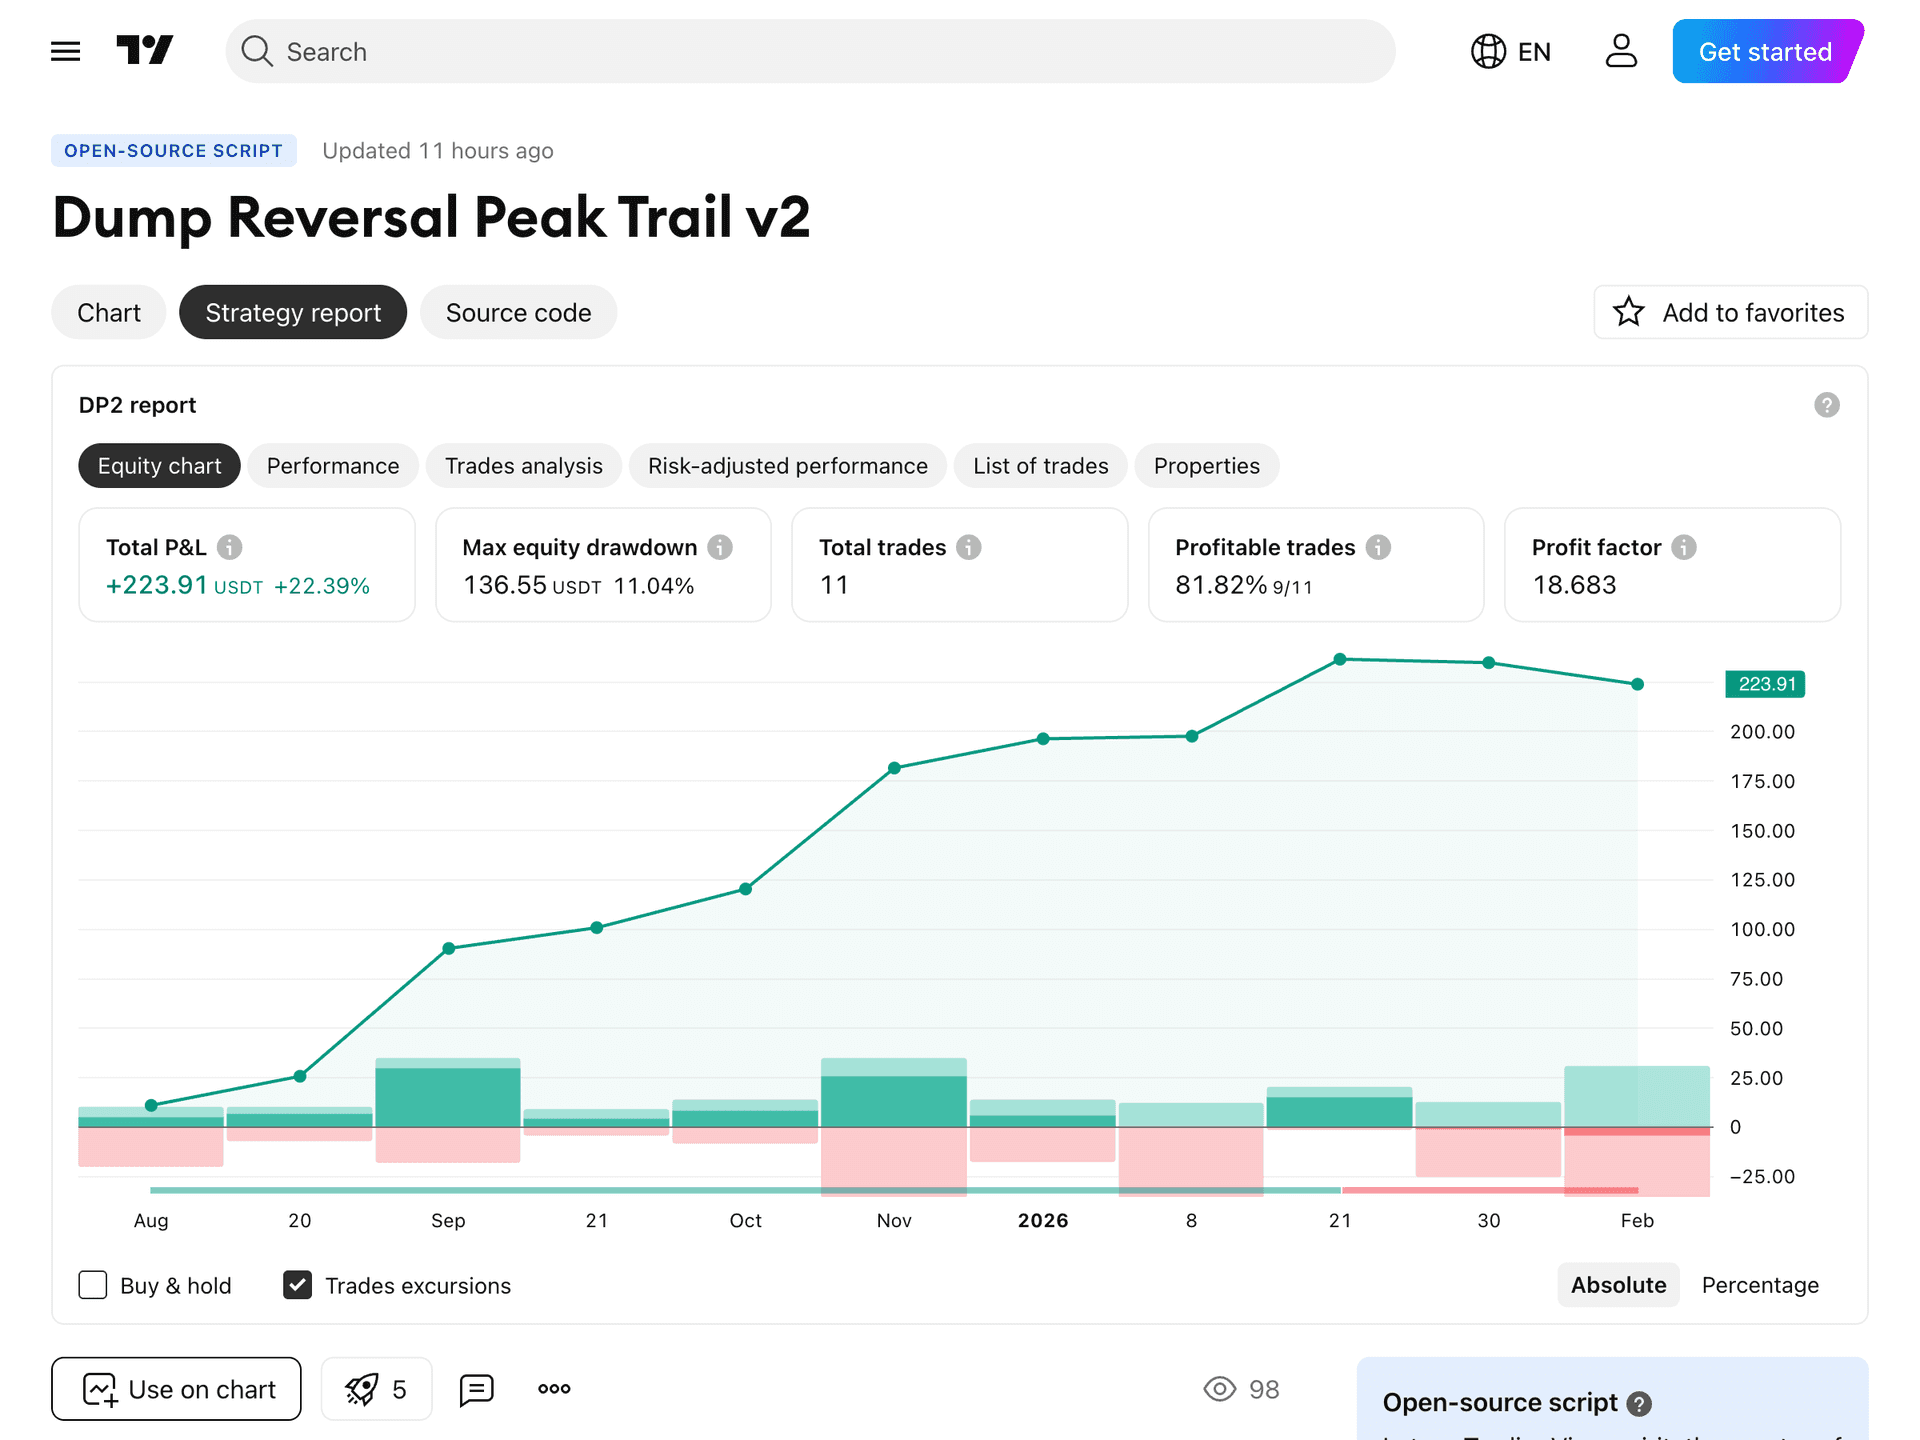This screenshot has height=1440, width=1920.
Task: Enable the Buy & hold checkbox
Action: 92,1285
